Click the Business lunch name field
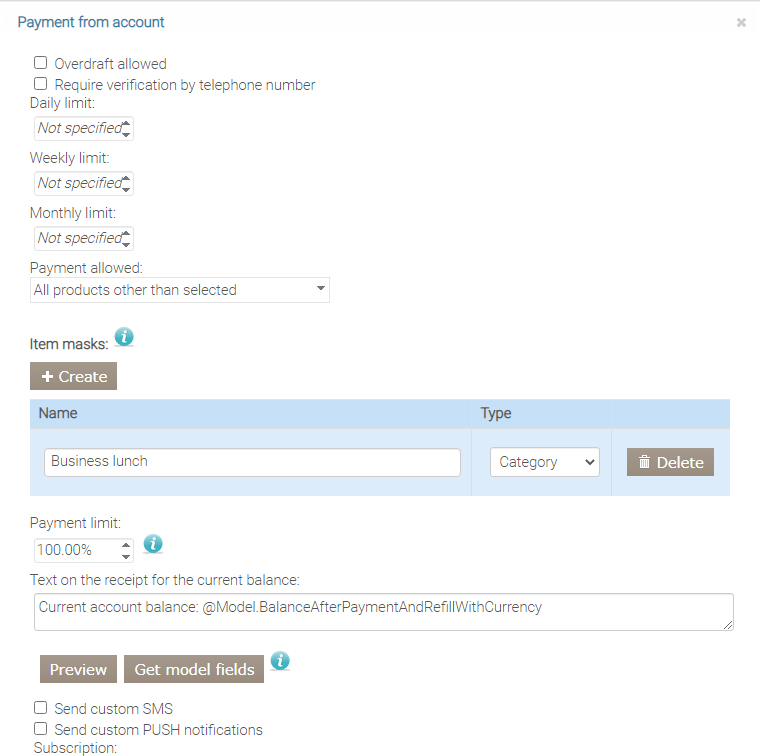Screen dimensions: 760x756 (252, 462)
